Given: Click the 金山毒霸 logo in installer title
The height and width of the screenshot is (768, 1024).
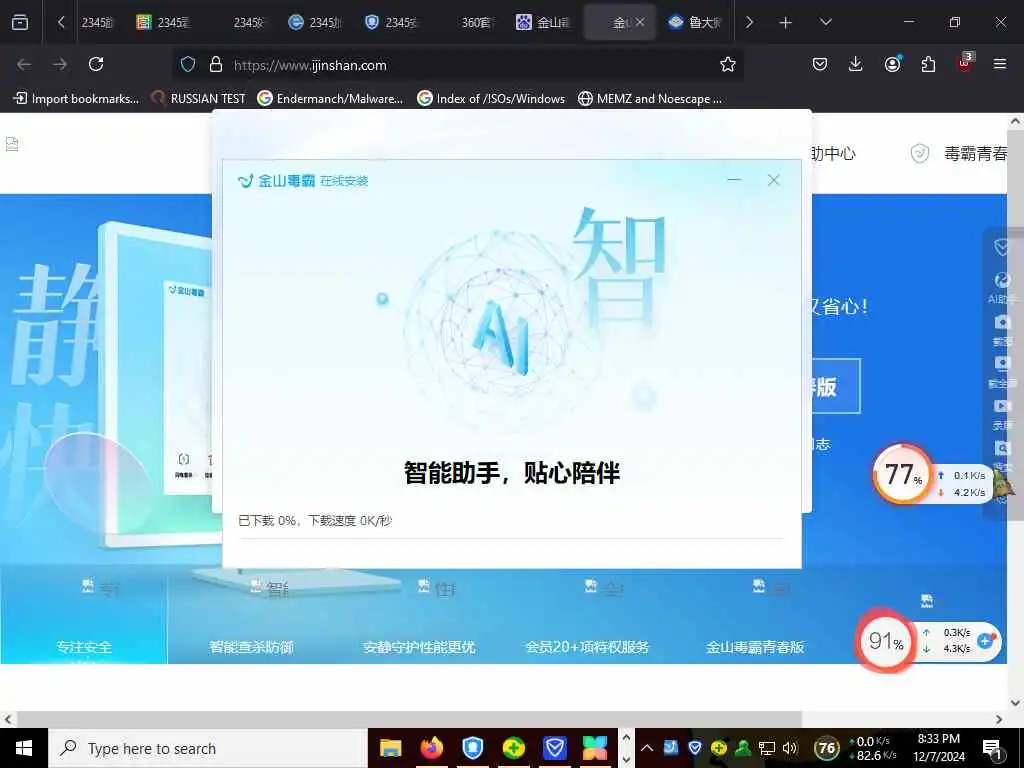Looking at the screenshot, I should 276,181.
